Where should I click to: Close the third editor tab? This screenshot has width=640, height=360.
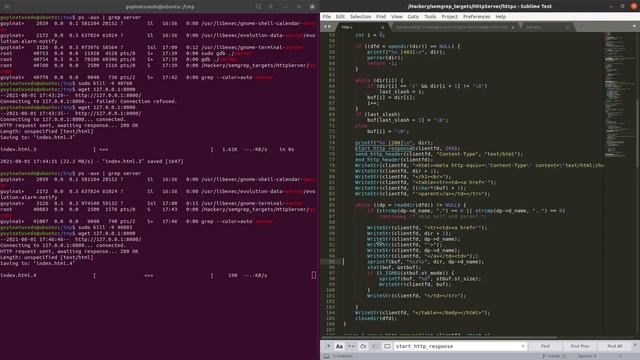pyautogui.click(x=567, y=27)
